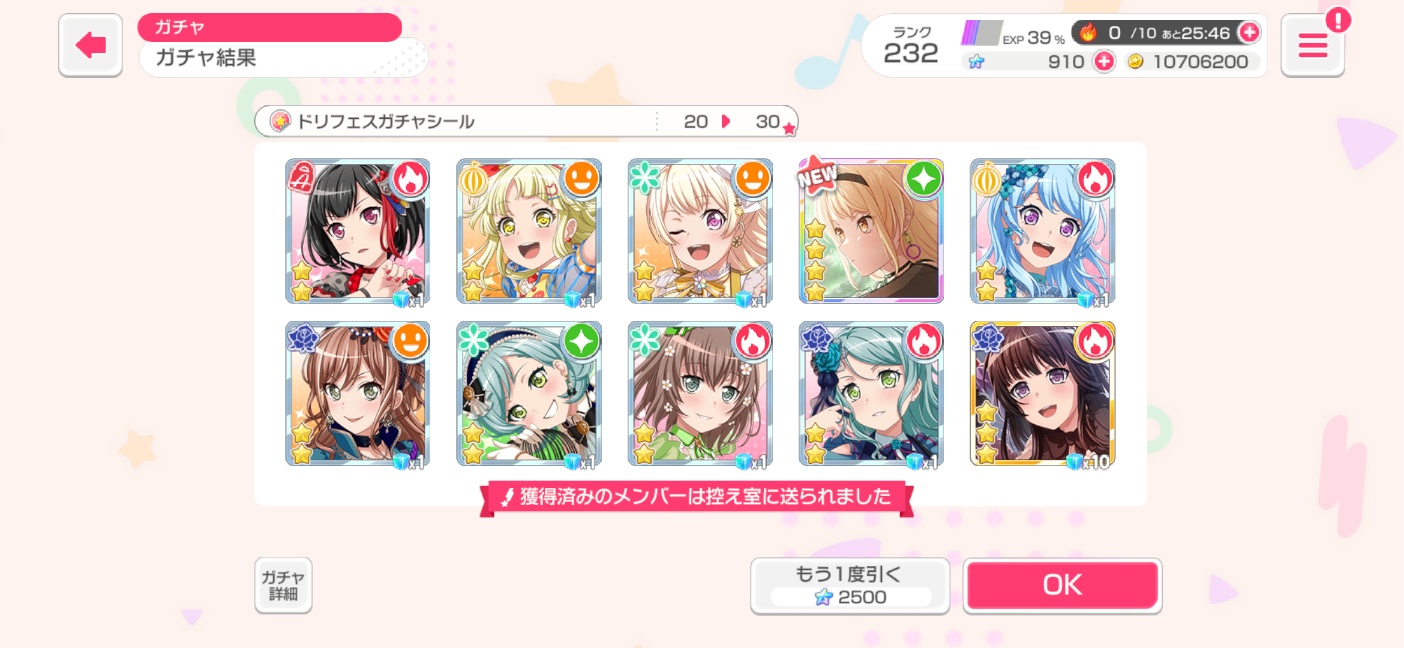Tap the Dream Fes gacha sticker icon
This screenshot has width=1404, height=648.
click(280, 121)
